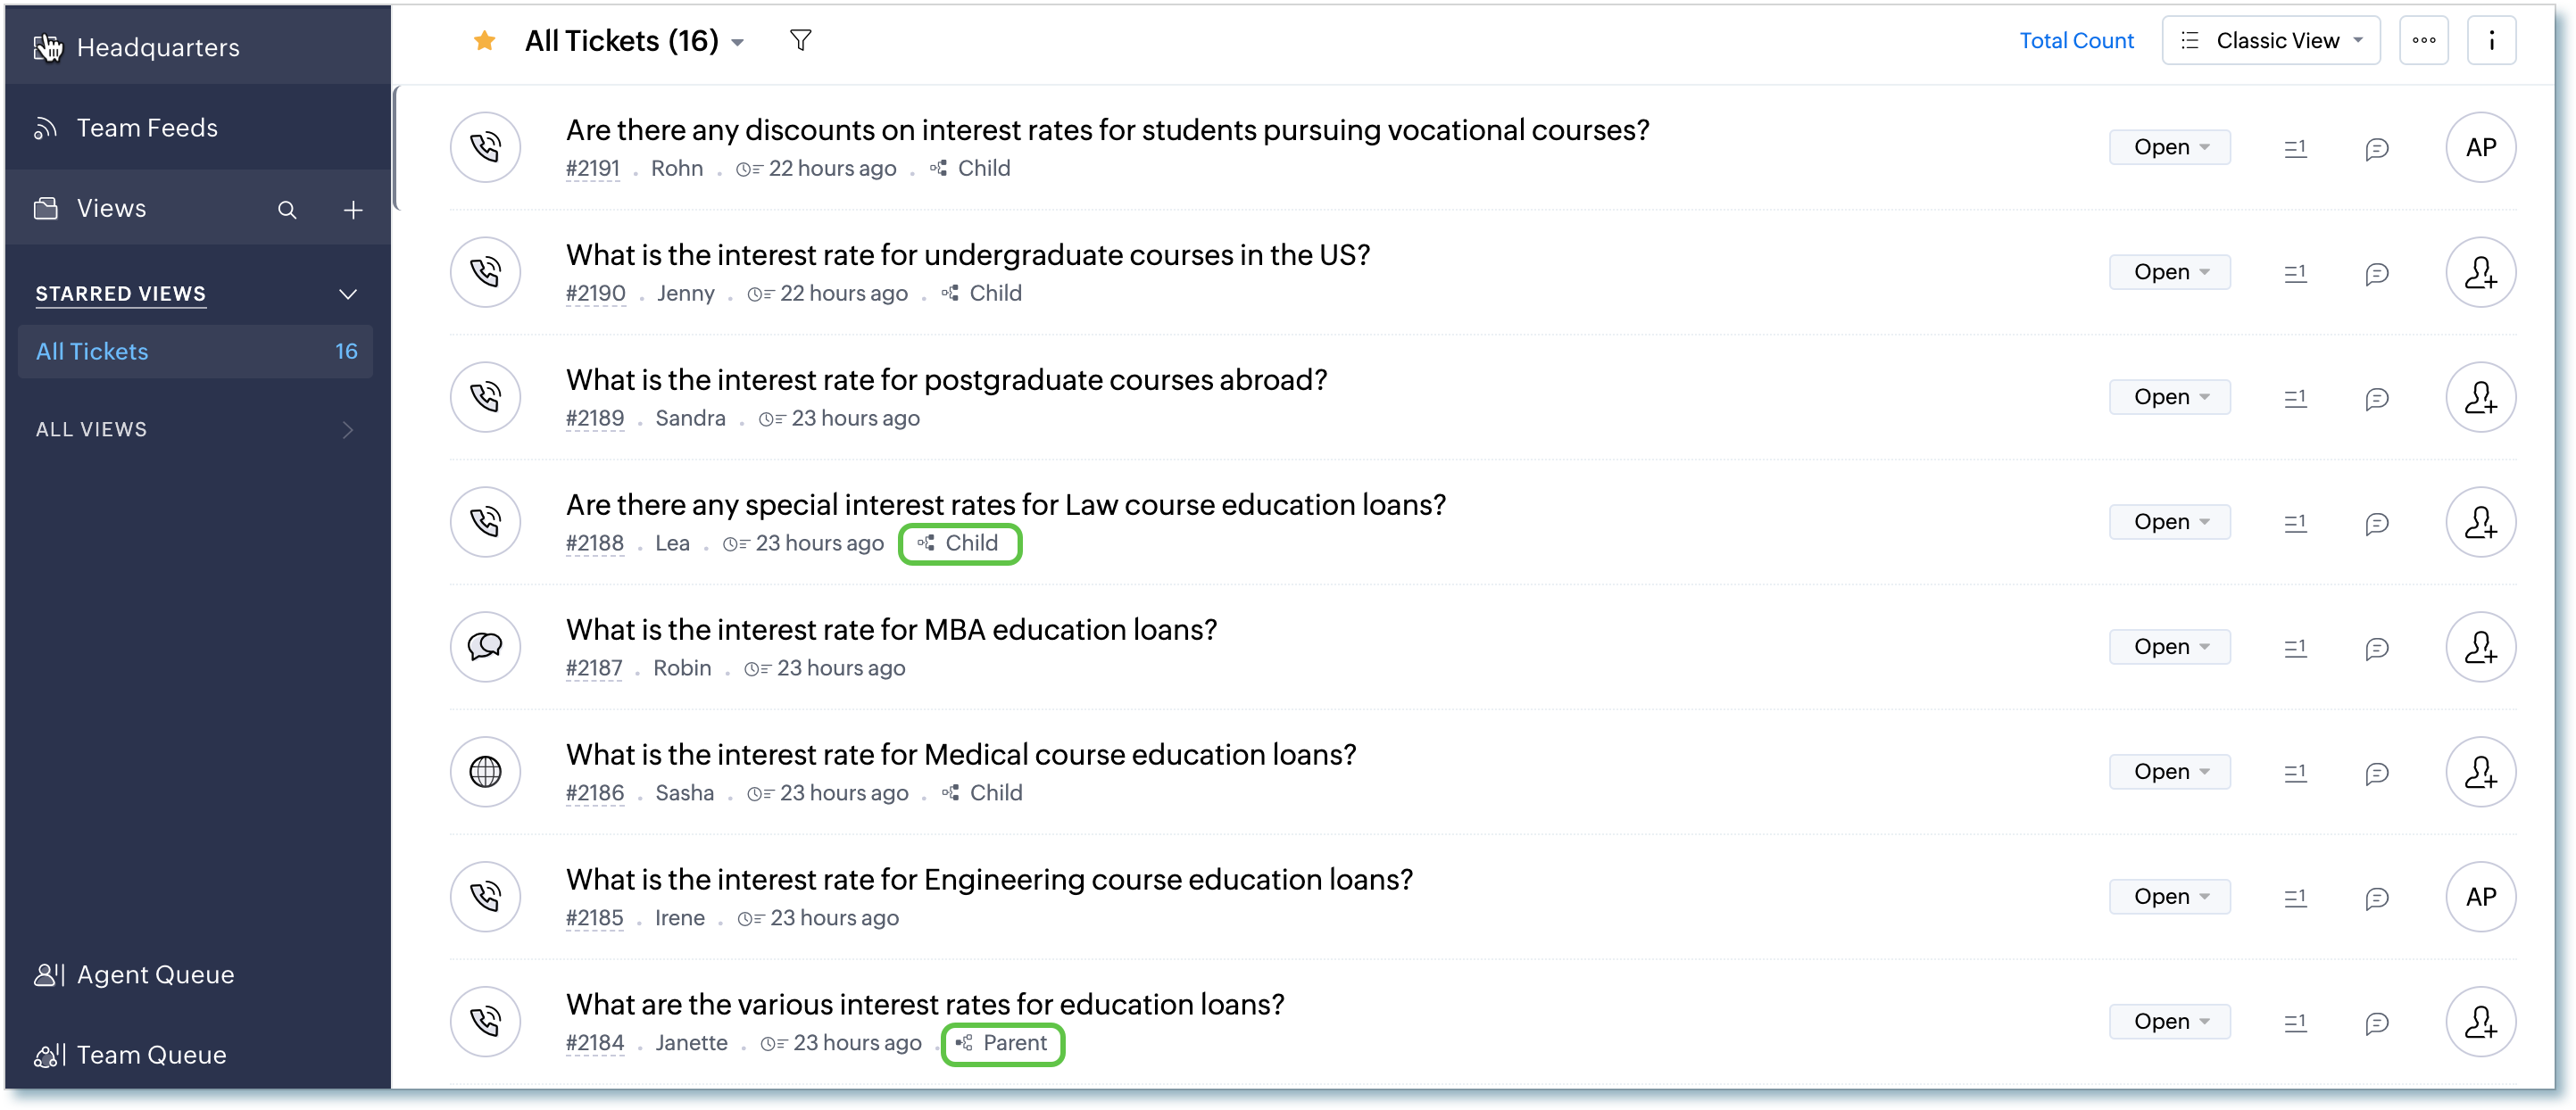Click the three-dots more options button

click(x=2423, y=41)
